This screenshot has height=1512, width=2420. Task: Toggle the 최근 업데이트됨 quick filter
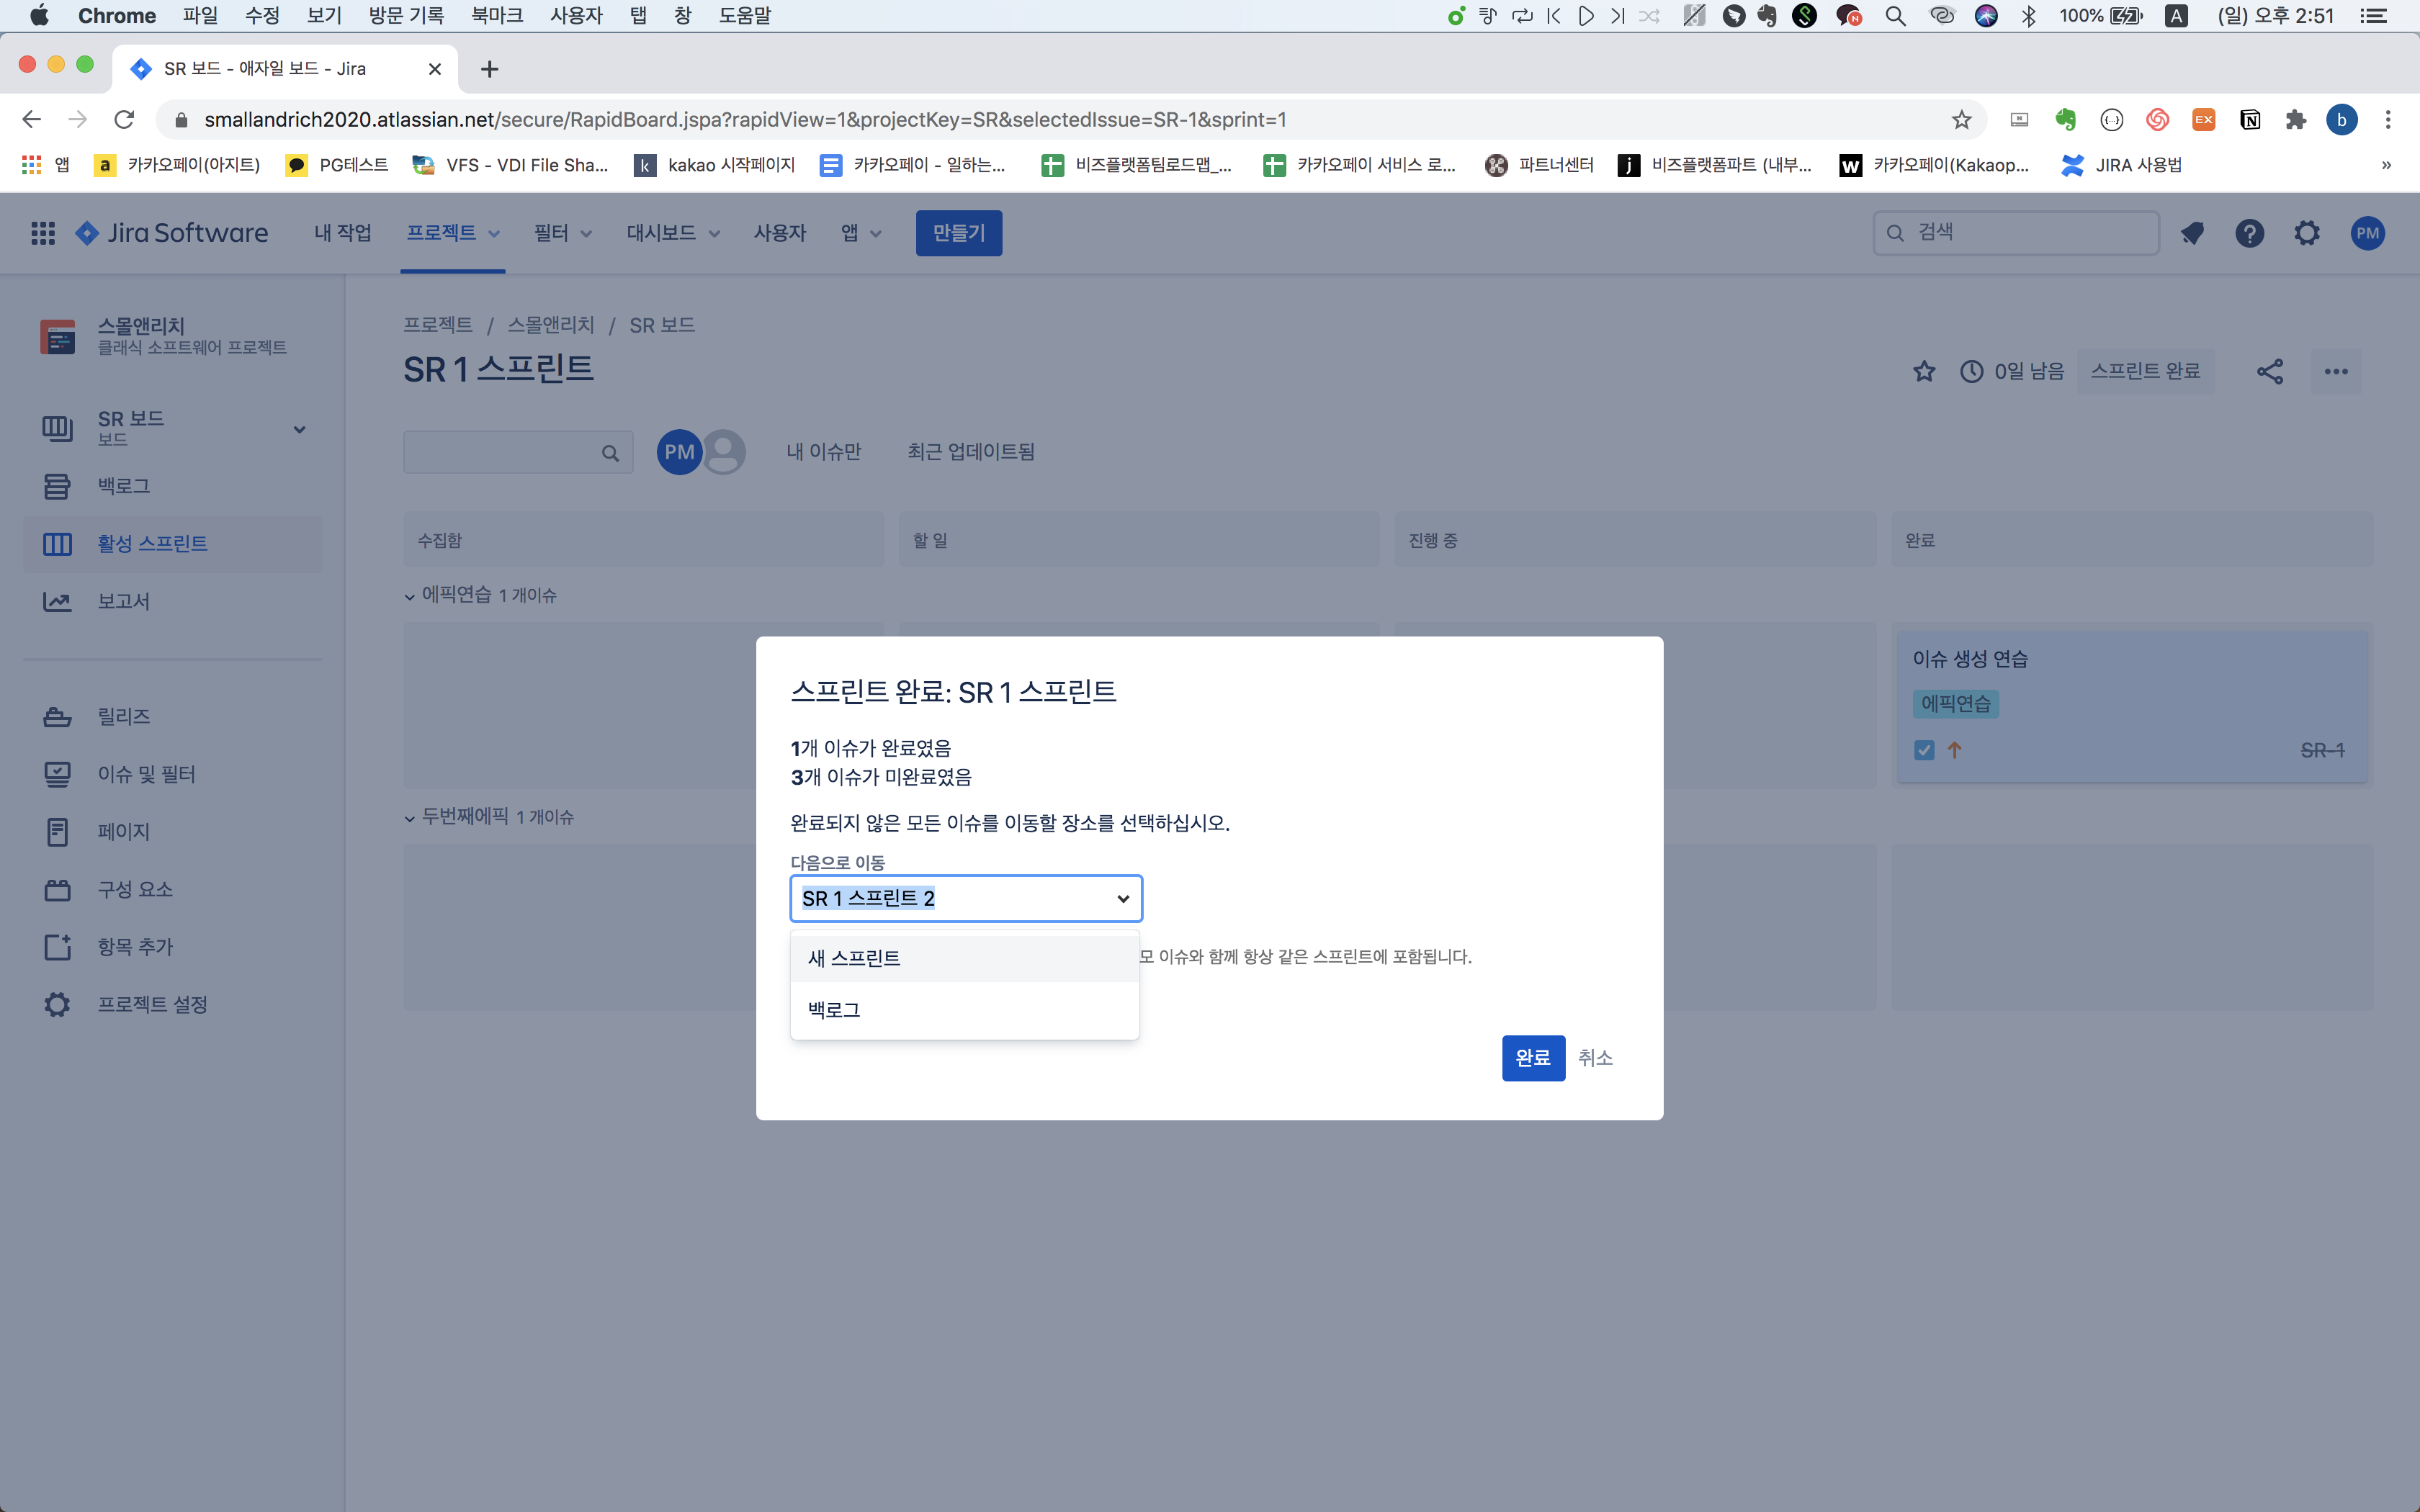tap(970, 452)
